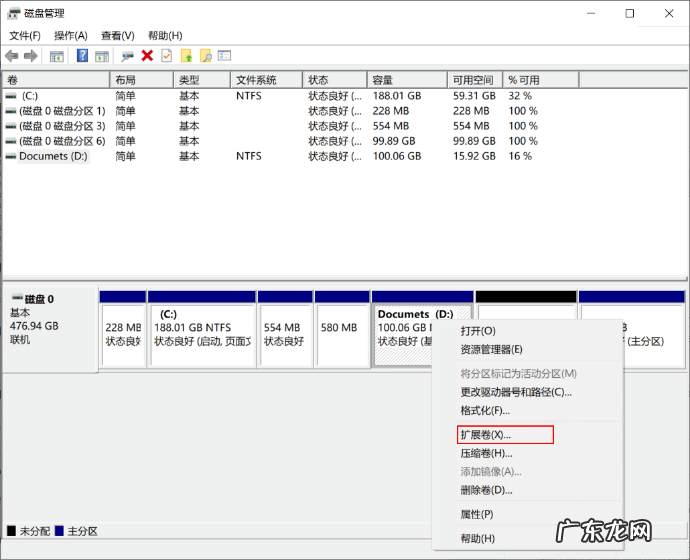Toggle the action pane toolbar icon
Screen dimensions: 690x560
point(102,56)
